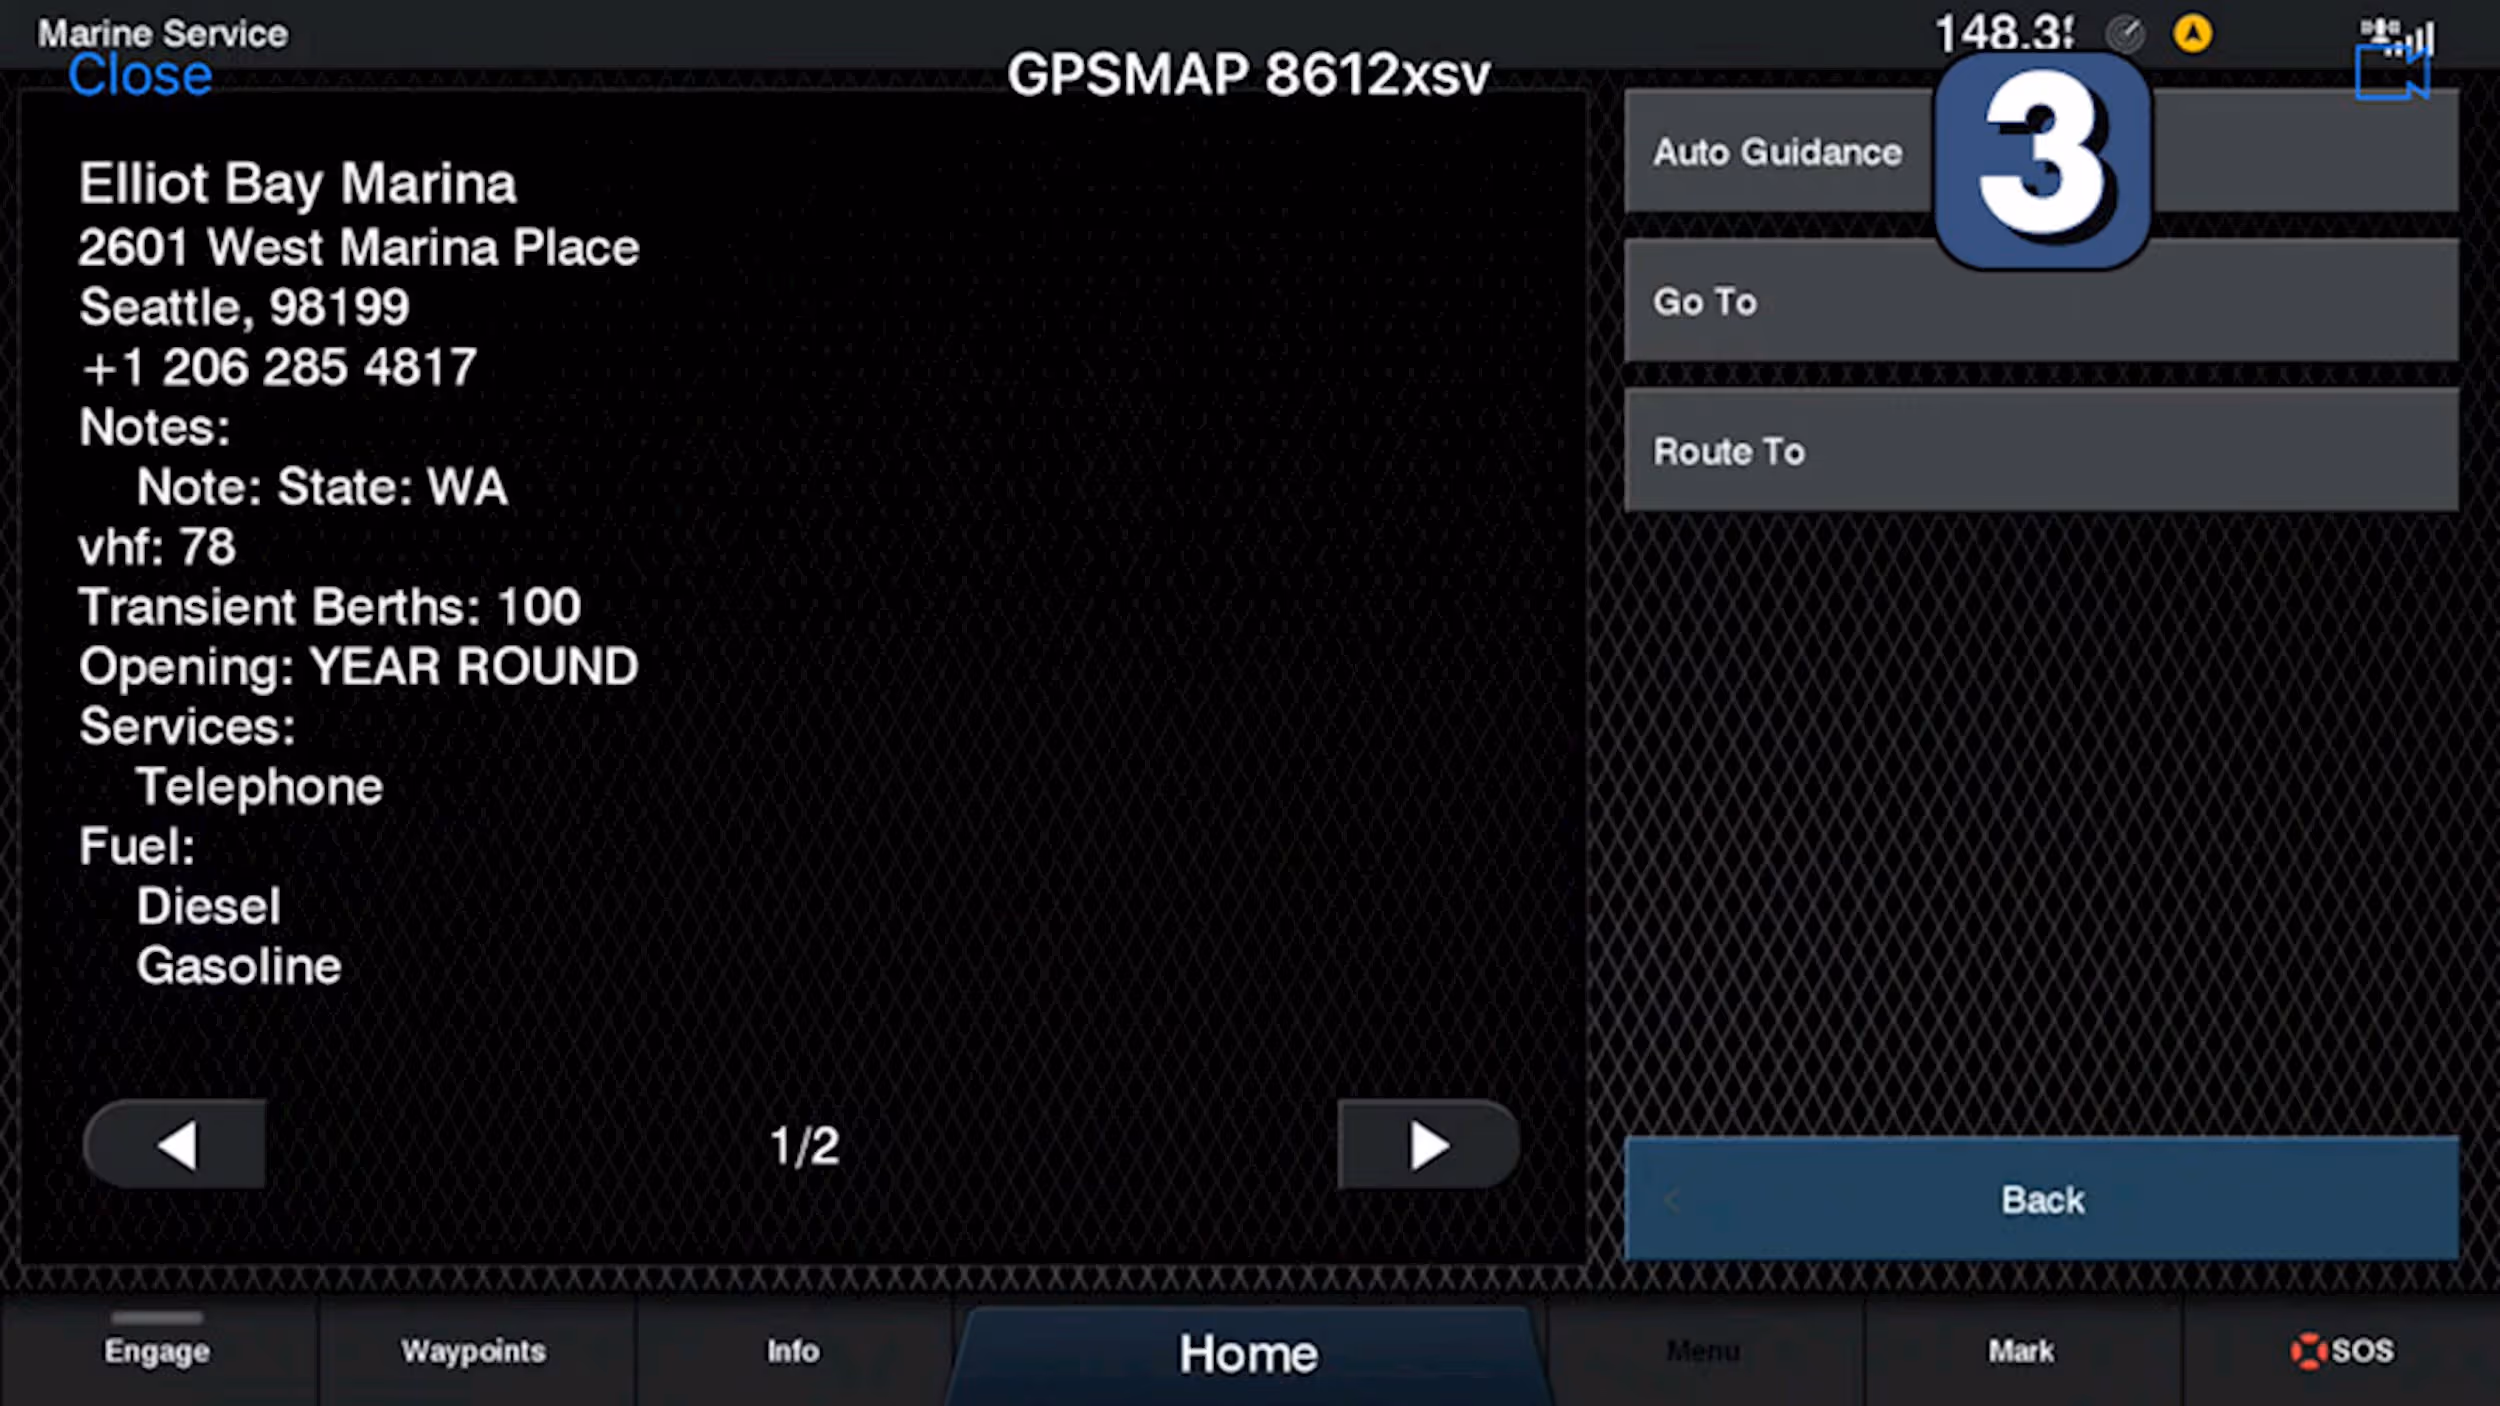
Task: Open the Home tab
Action: tap(1249, 1353)
